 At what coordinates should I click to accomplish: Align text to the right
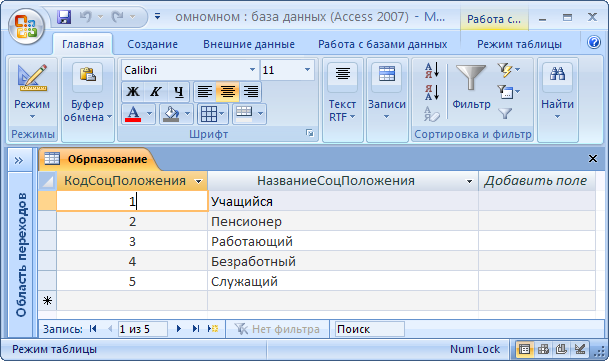point(251,92)
